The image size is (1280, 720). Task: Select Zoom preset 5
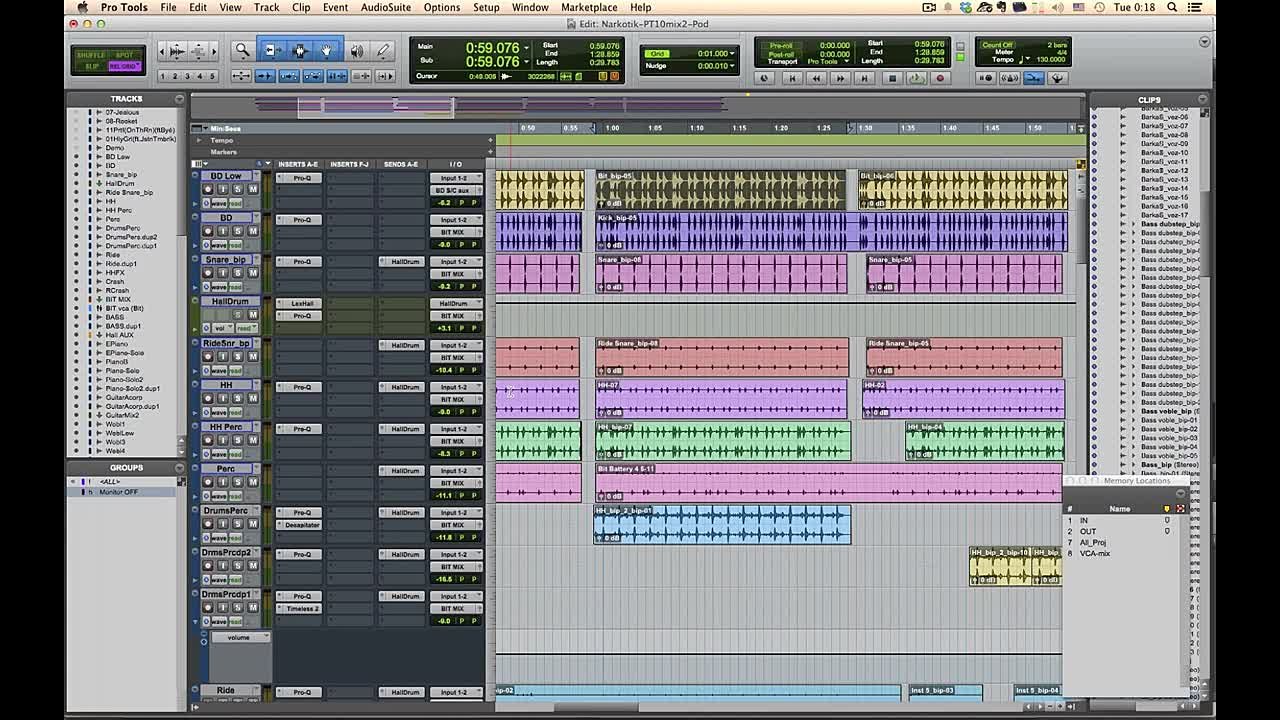pyautogui.click(x=212, y=76)
